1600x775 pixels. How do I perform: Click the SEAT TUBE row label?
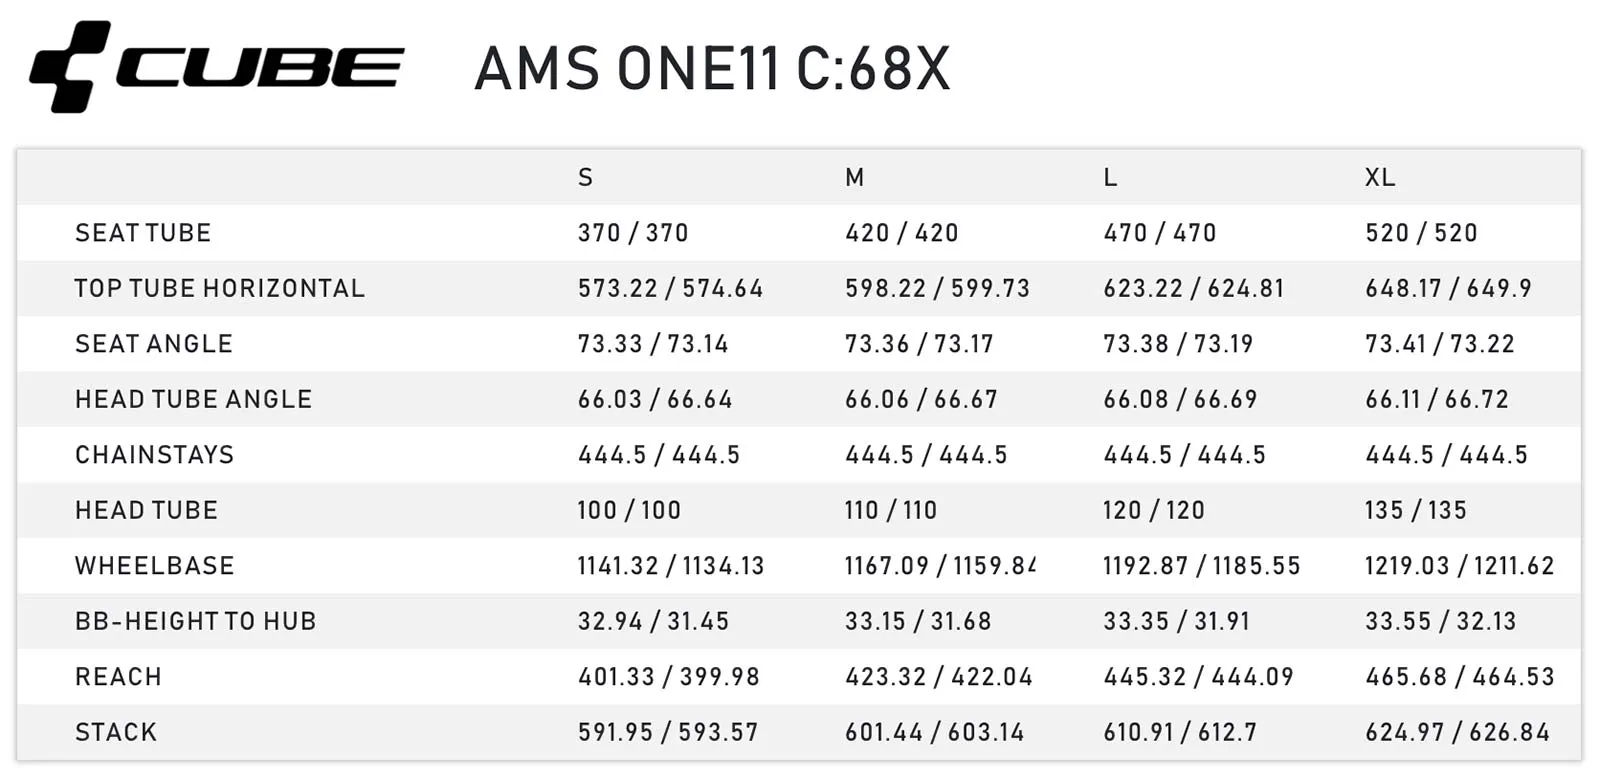(143, 233)
